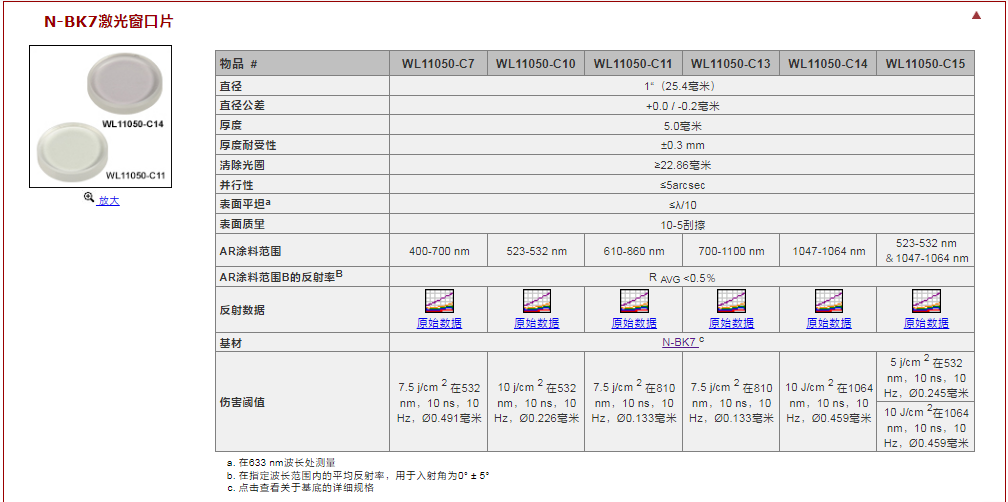Click the magnifier zoom icon below product image

pyautogui.click(x=89, y=199)
